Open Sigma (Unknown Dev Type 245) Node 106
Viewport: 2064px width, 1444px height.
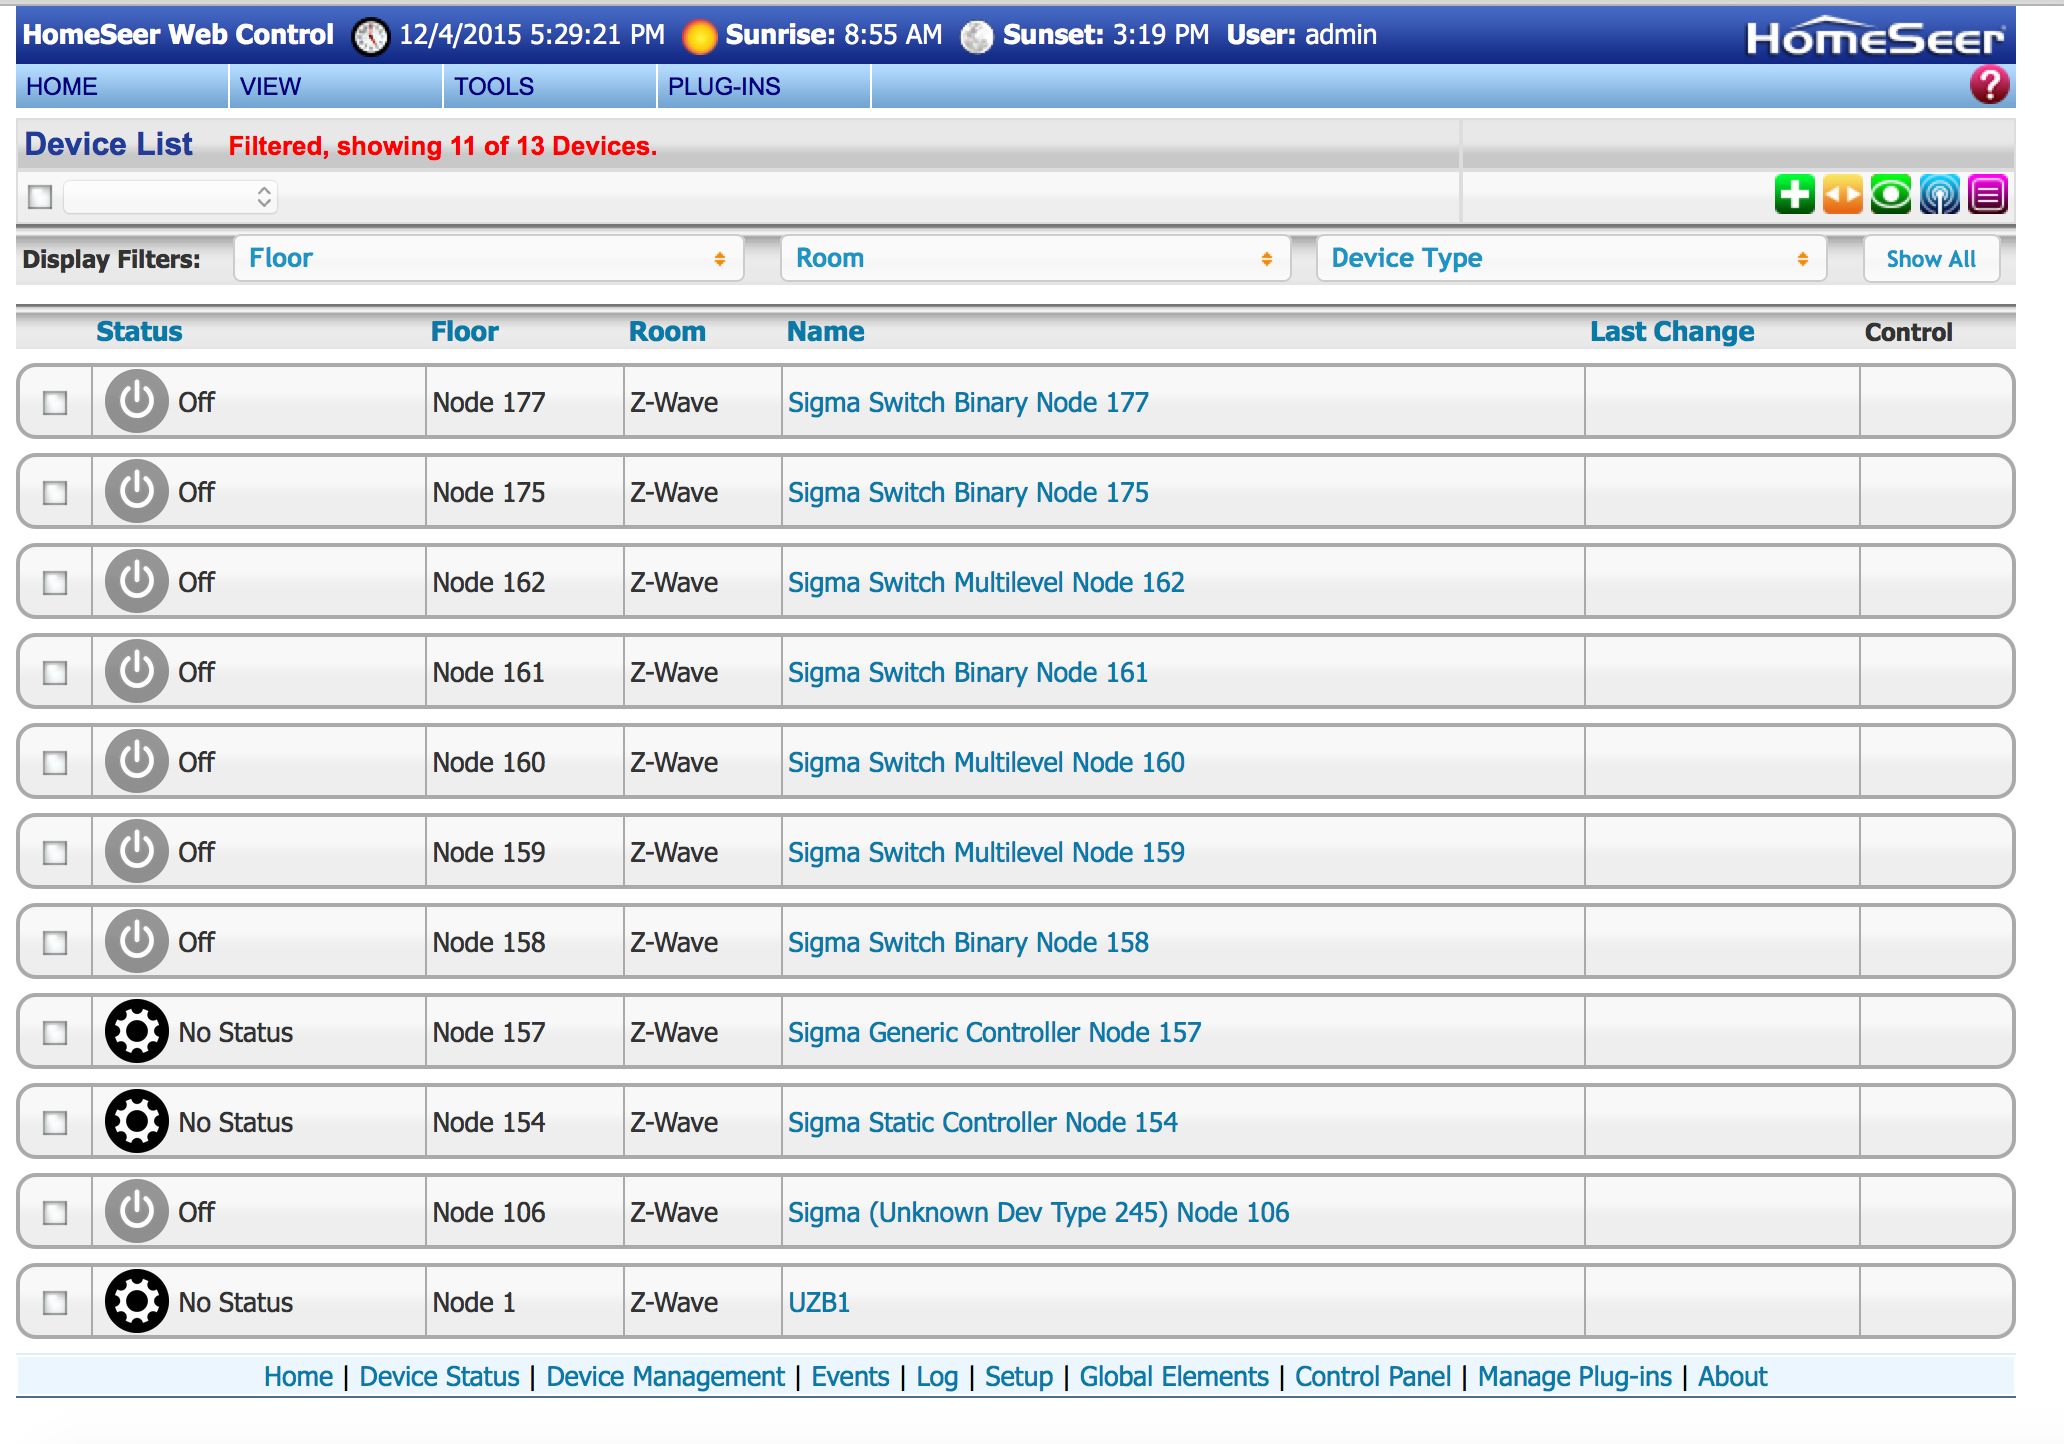(x=1039, y=1212)
